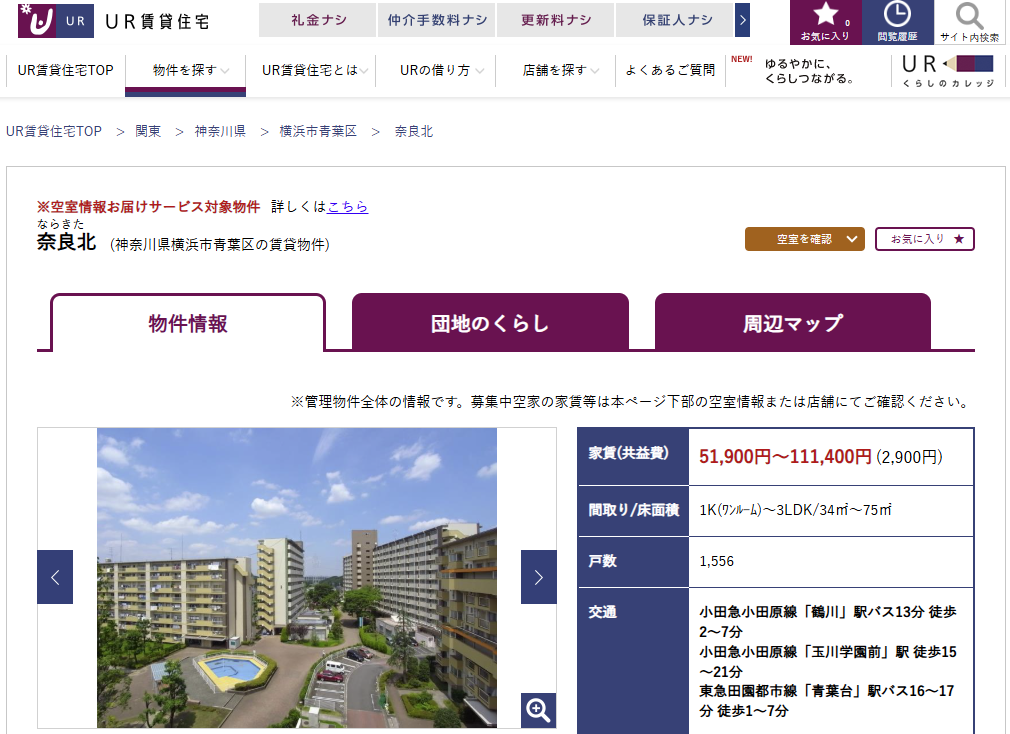Open the サイト内検索 magnifier icon
Viewport: 1010px width, 734px height.
click(969, 22)
